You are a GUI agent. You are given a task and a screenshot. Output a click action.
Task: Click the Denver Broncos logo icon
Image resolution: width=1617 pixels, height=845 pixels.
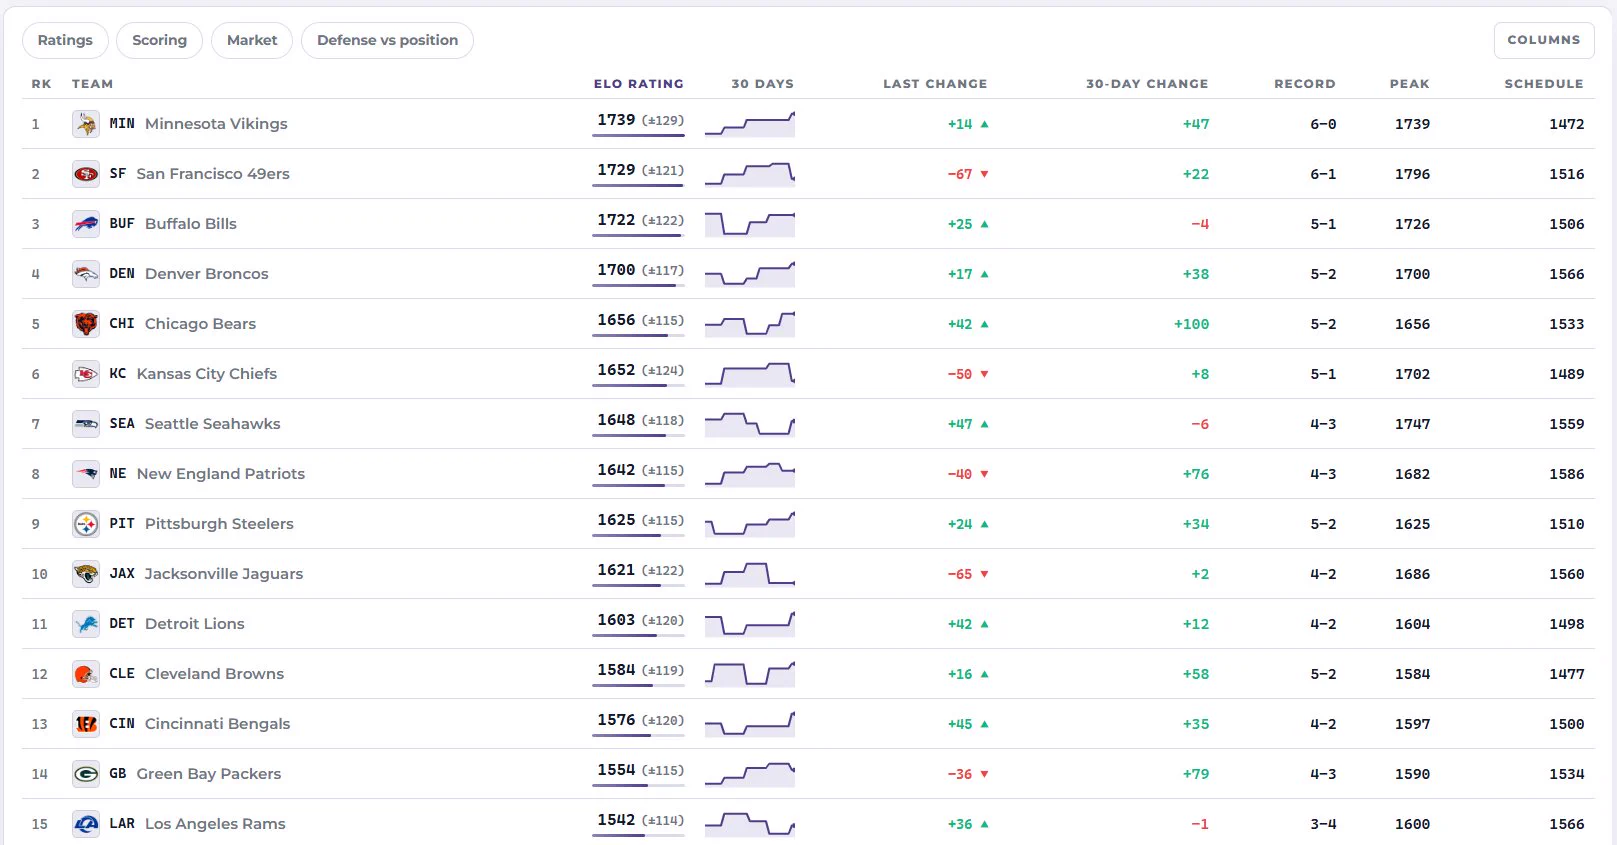(86, 274)
